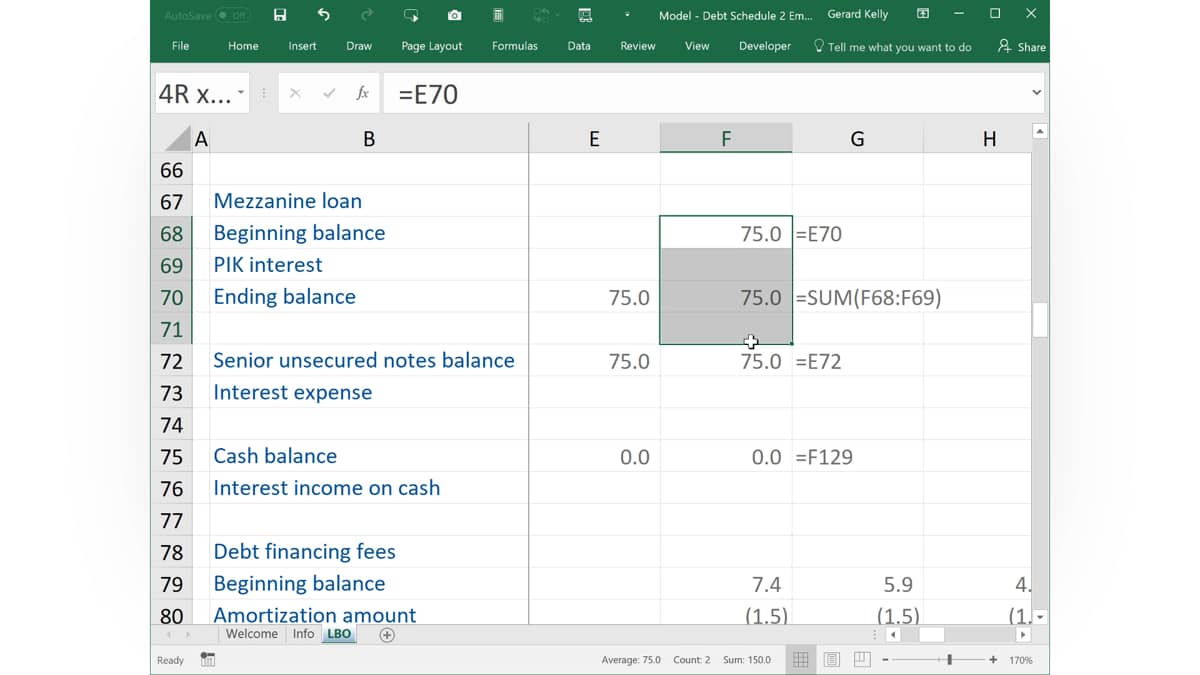Click the print preview icon in quick access toolbar
The image size is (1200, 675).
coord(585,15)
